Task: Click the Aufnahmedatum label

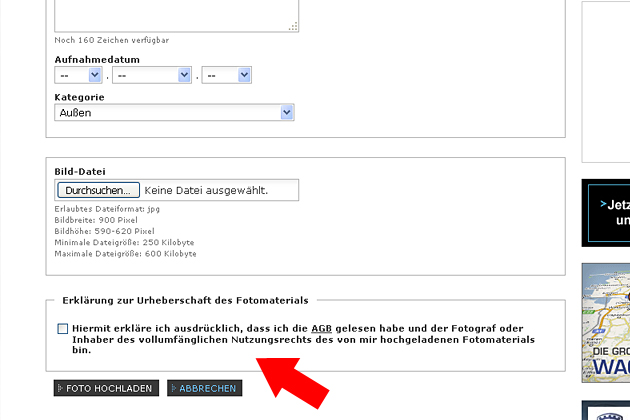Action: (96, 59)
